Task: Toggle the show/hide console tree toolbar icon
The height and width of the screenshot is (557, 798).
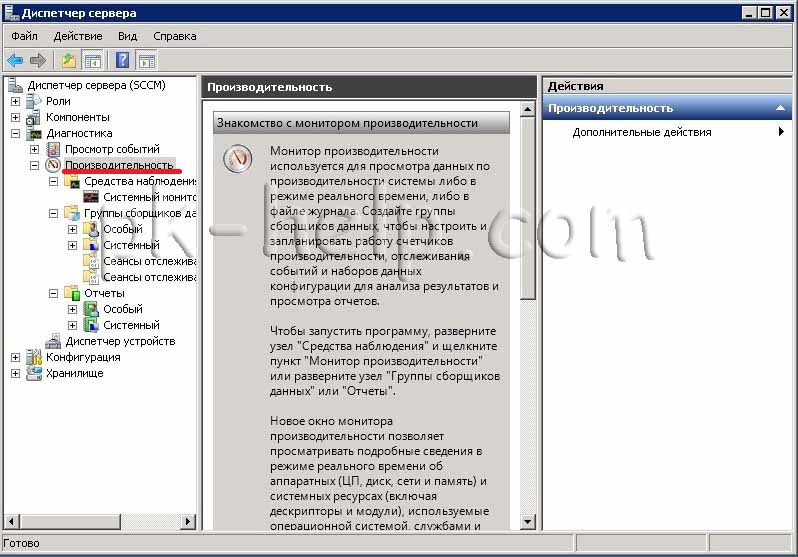Action: pyautogui.click(x=92, y=60)
